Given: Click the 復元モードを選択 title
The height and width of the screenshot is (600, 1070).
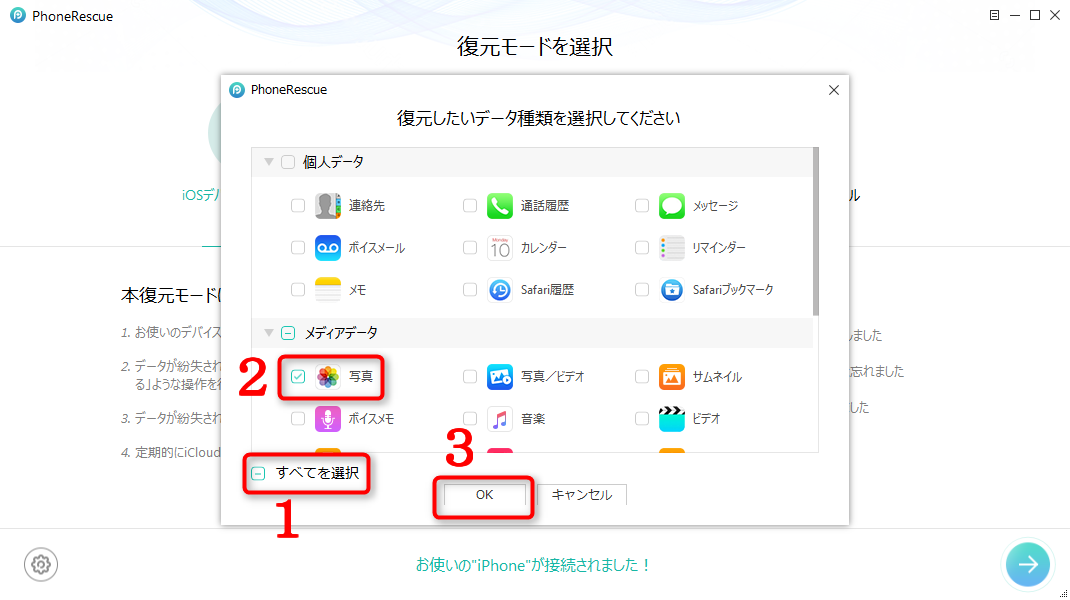Looking at the screenshot, I should (x=535, y=46).
